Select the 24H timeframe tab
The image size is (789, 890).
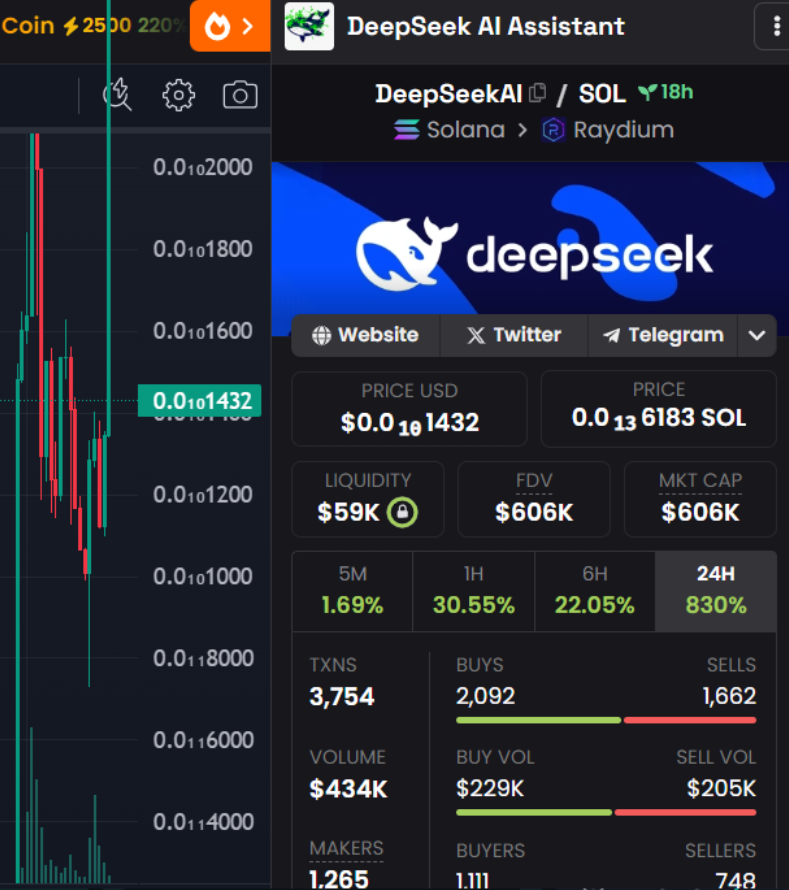tap(716, 591)
